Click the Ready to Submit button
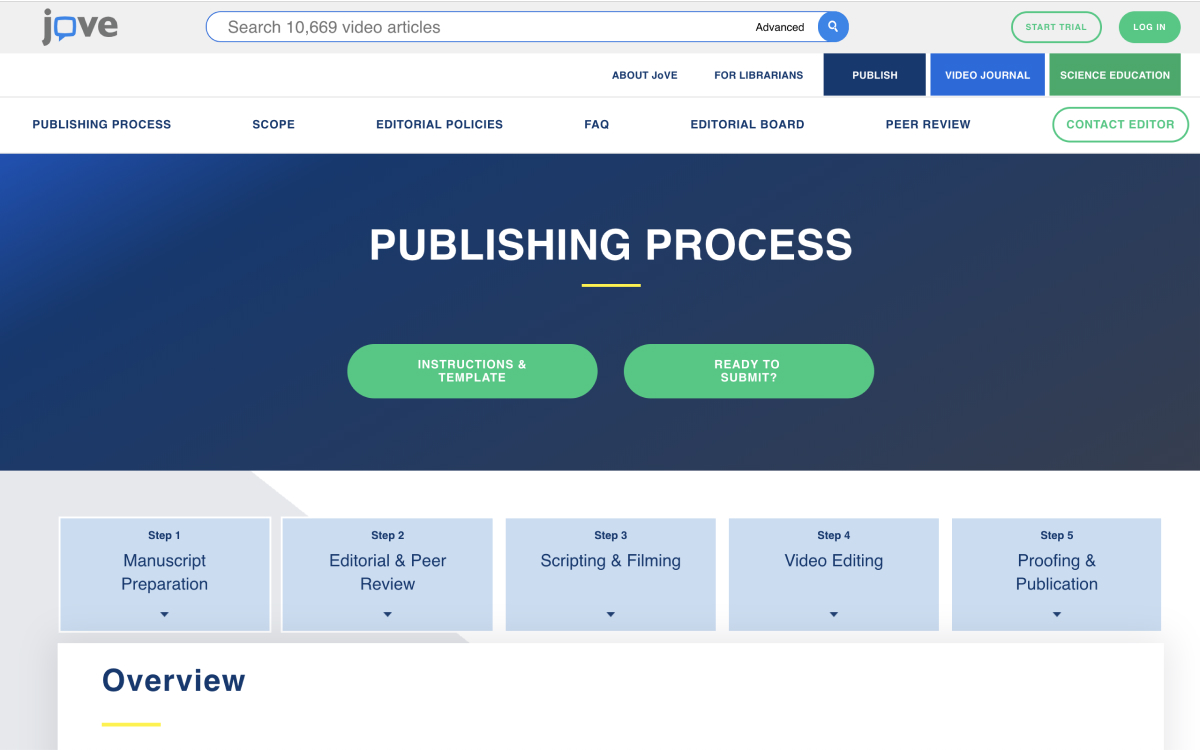This screenshot has width=1200, height=750. 748,371
